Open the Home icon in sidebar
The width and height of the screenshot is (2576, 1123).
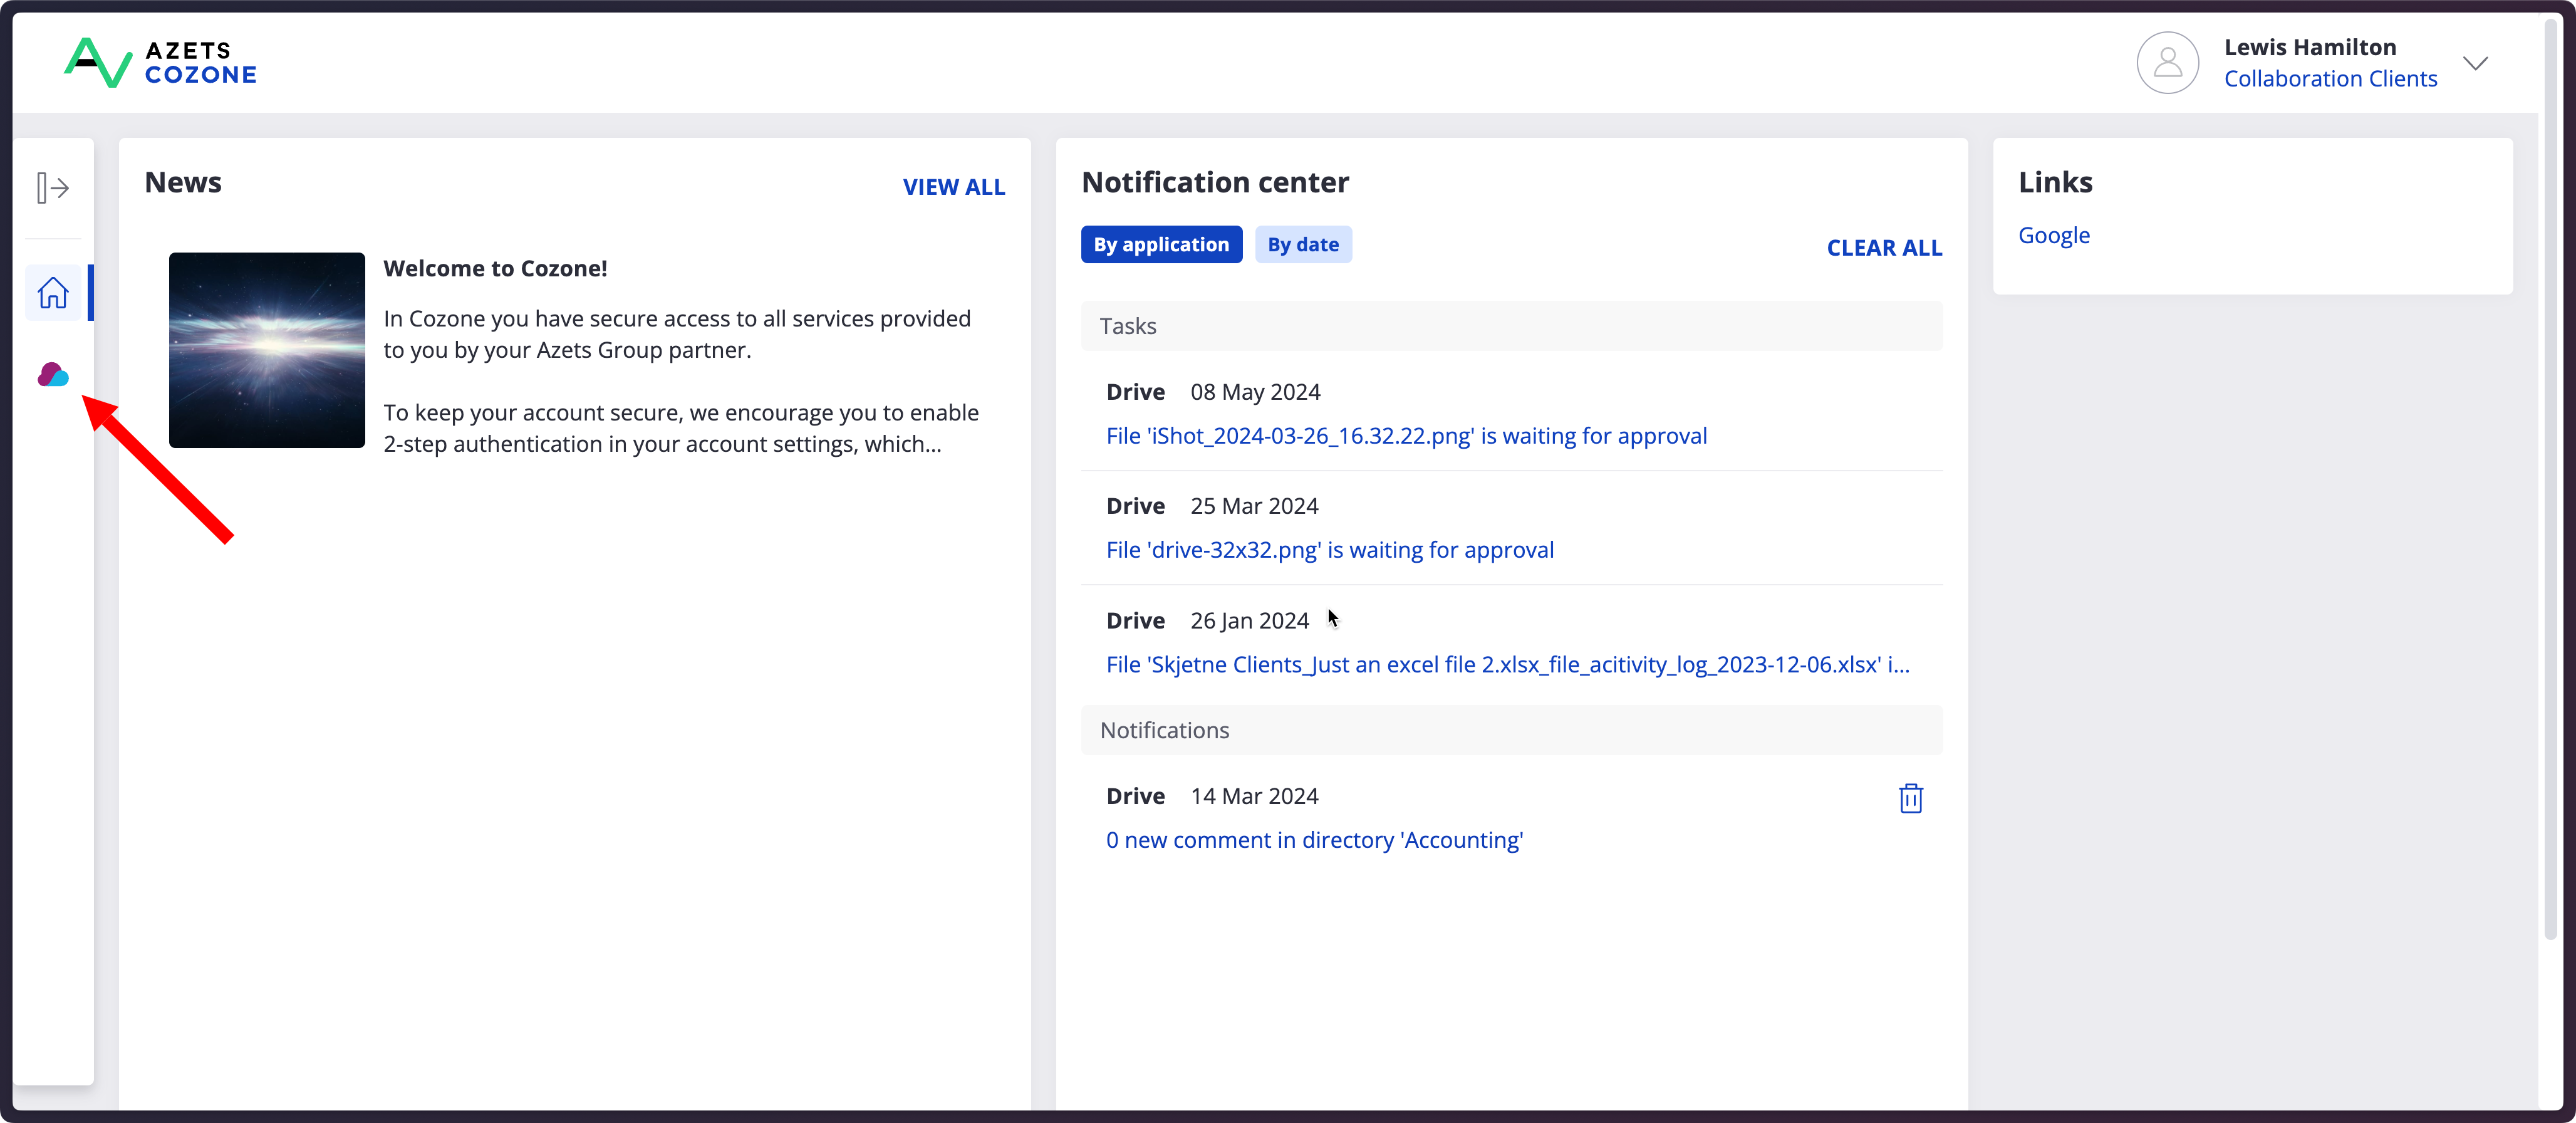coord(53,293)
